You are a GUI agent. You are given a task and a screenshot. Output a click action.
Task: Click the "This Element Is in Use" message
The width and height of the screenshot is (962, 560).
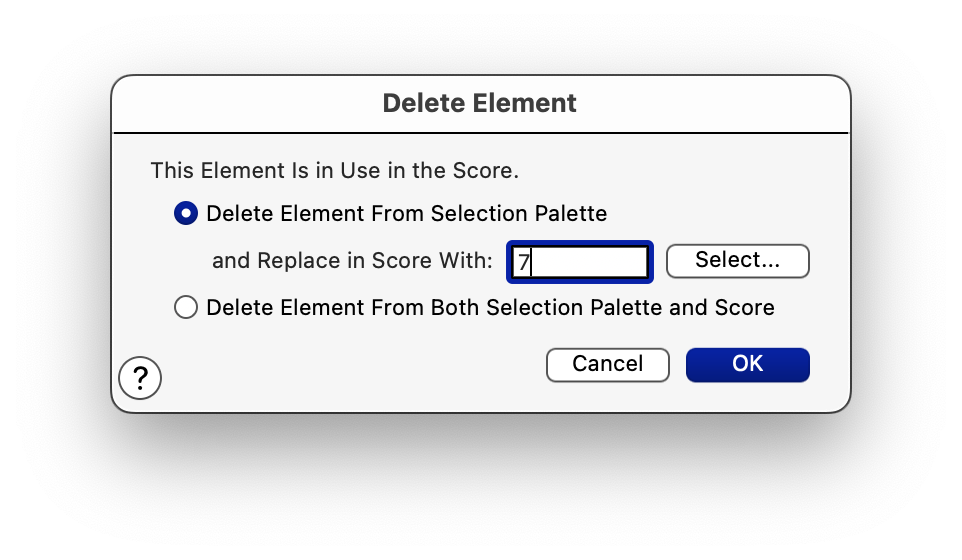tap(334, 170)
